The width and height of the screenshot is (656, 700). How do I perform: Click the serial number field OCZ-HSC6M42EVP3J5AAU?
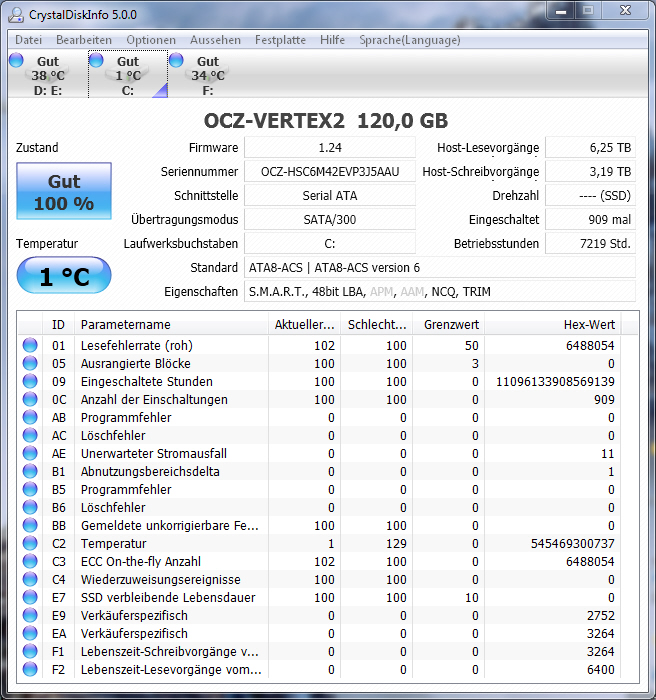(x=330, y=171)
